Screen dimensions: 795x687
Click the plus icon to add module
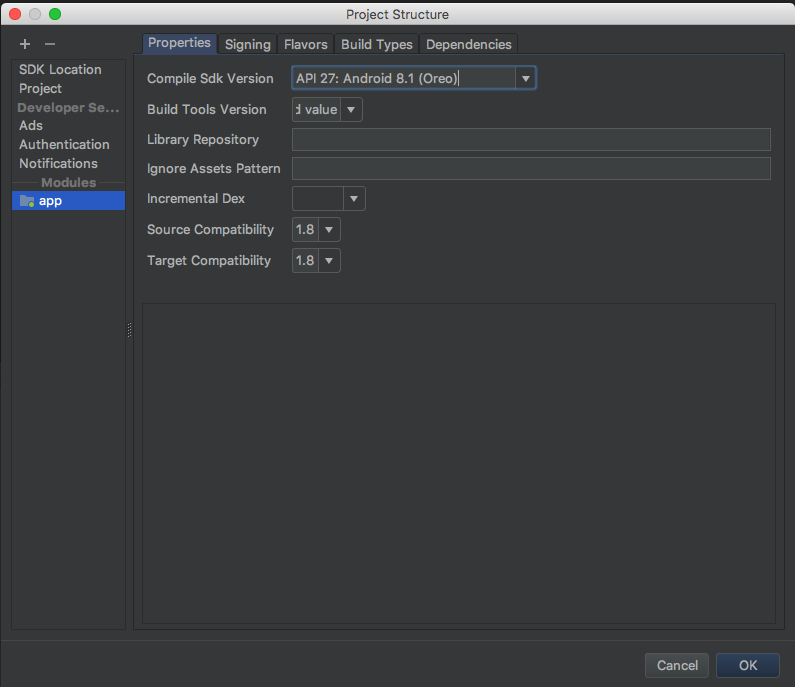pos(25,44)
